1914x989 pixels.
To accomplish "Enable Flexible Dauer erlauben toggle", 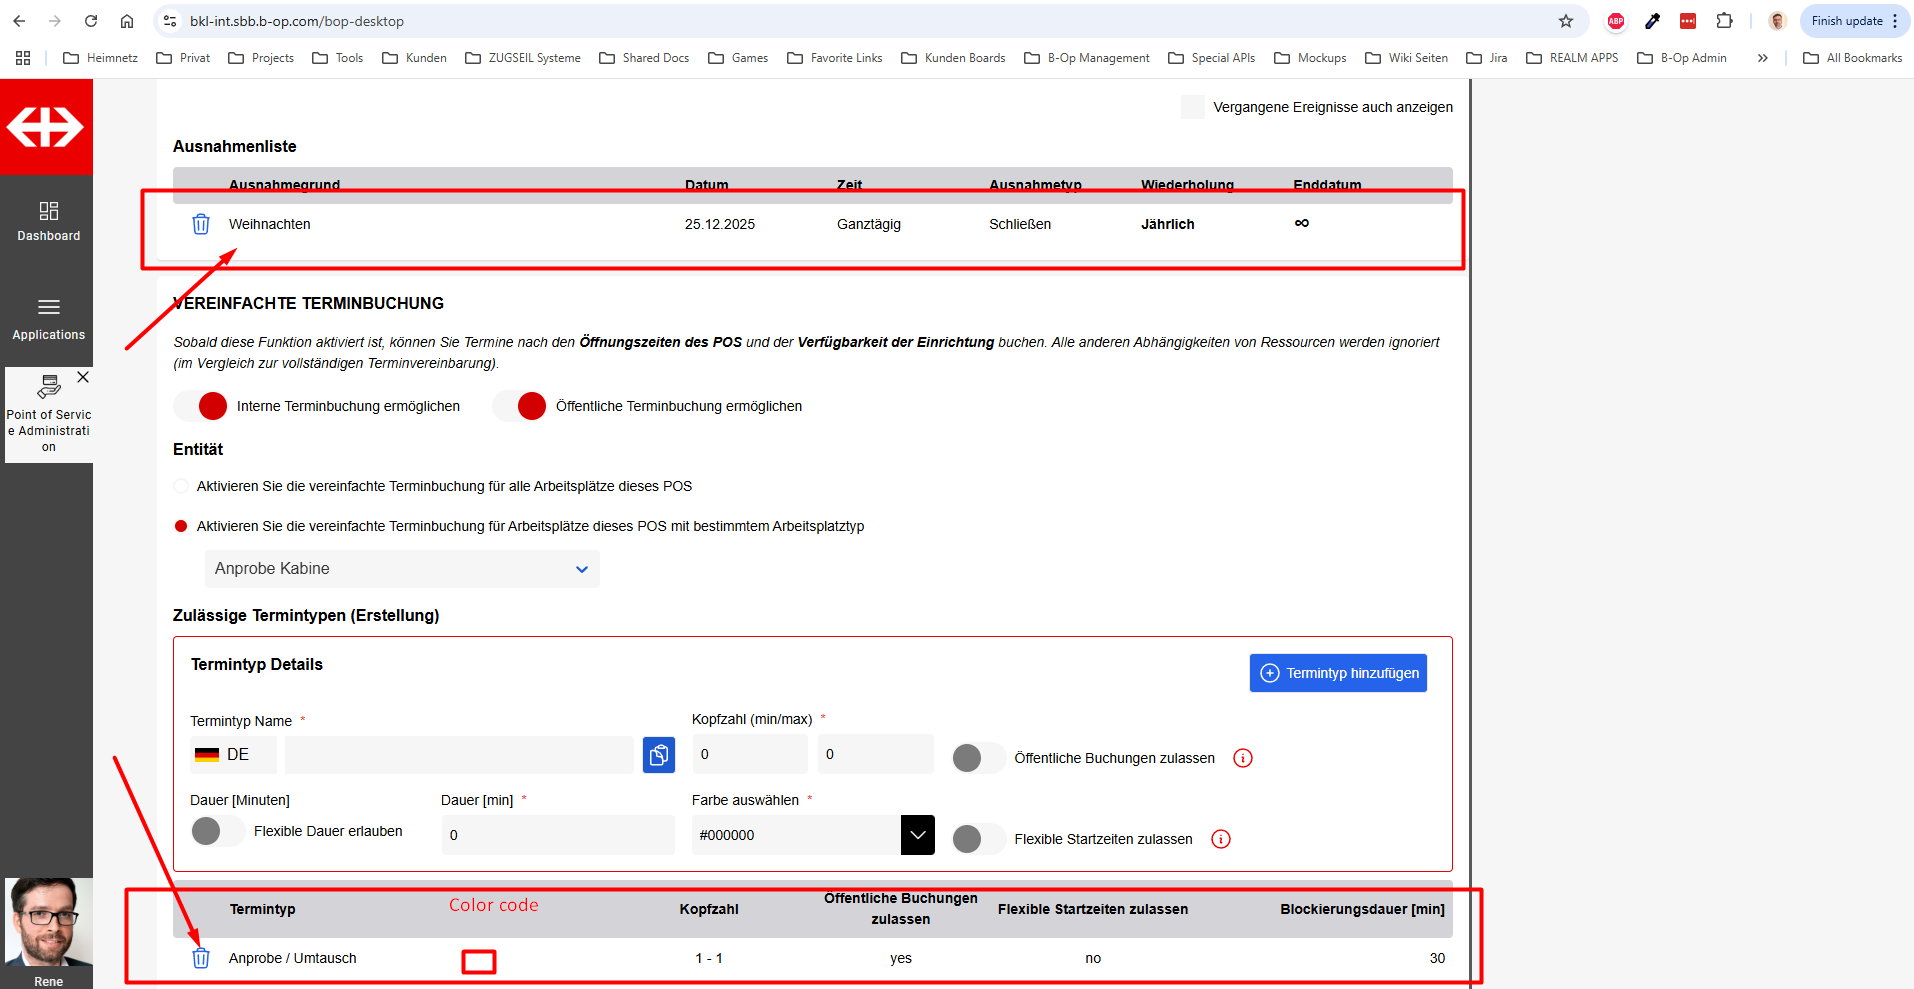I will [x=217, y=831].
